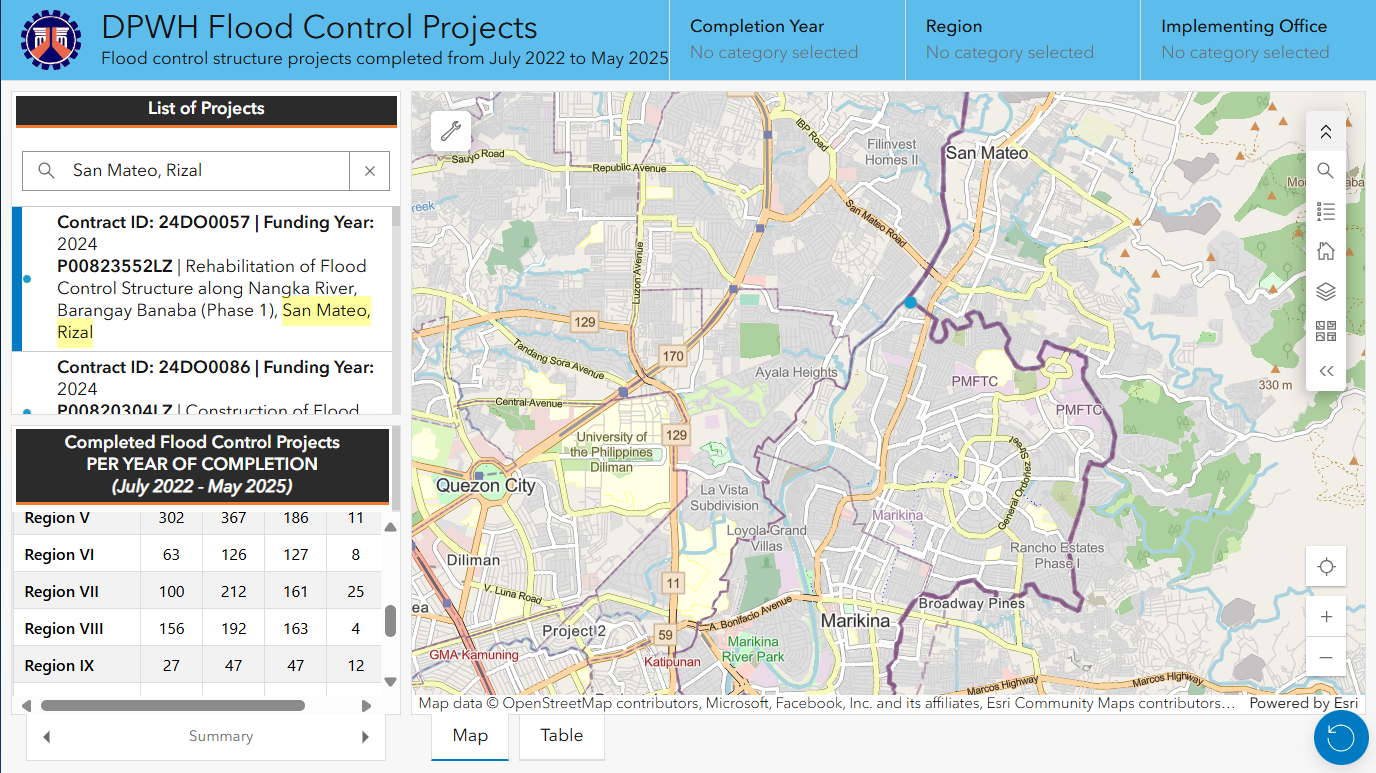
Task: Click the List of Projects header
Action: pyautogui.click(x=206, y=109)
